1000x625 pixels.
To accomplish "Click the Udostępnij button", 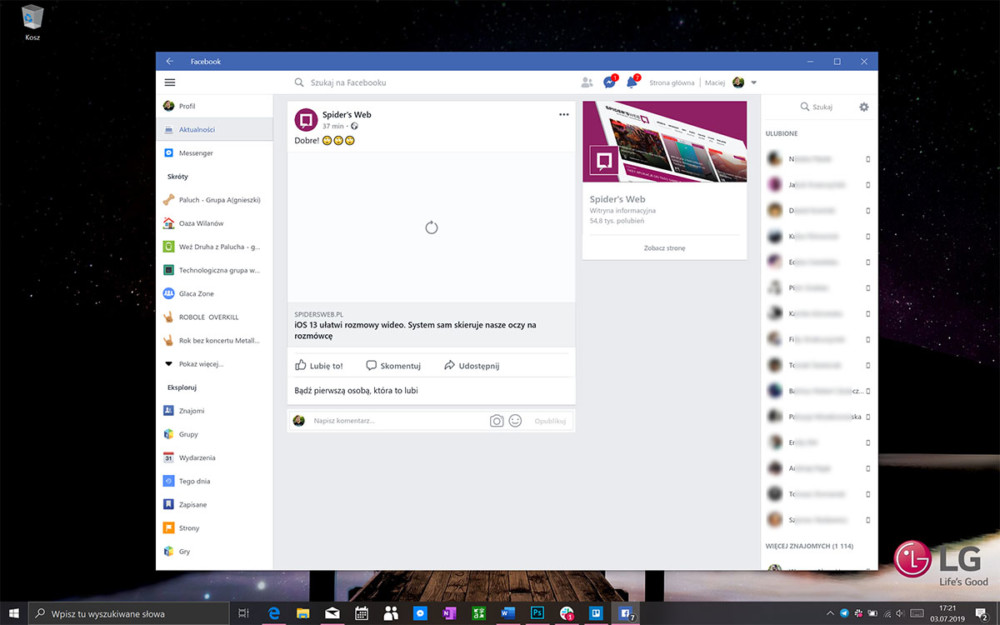I will coord(472,365).
